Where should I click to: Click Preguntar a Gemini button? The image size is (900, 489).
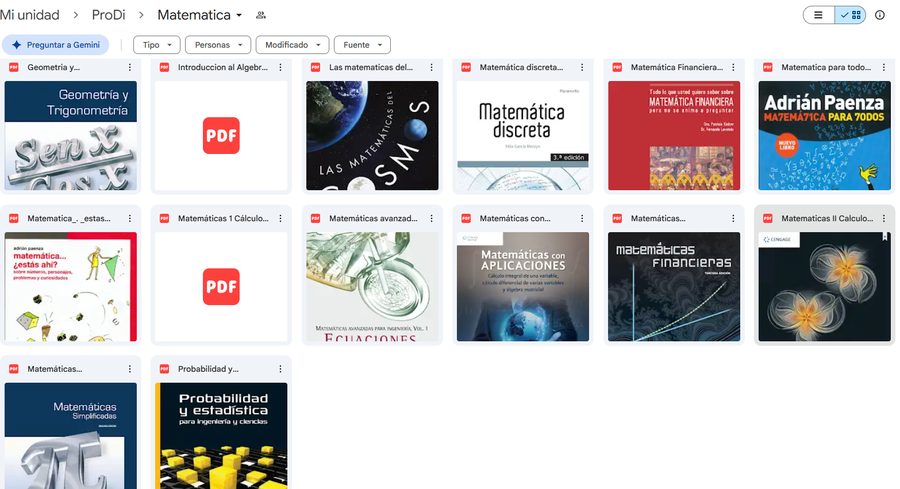click(56, 45)
